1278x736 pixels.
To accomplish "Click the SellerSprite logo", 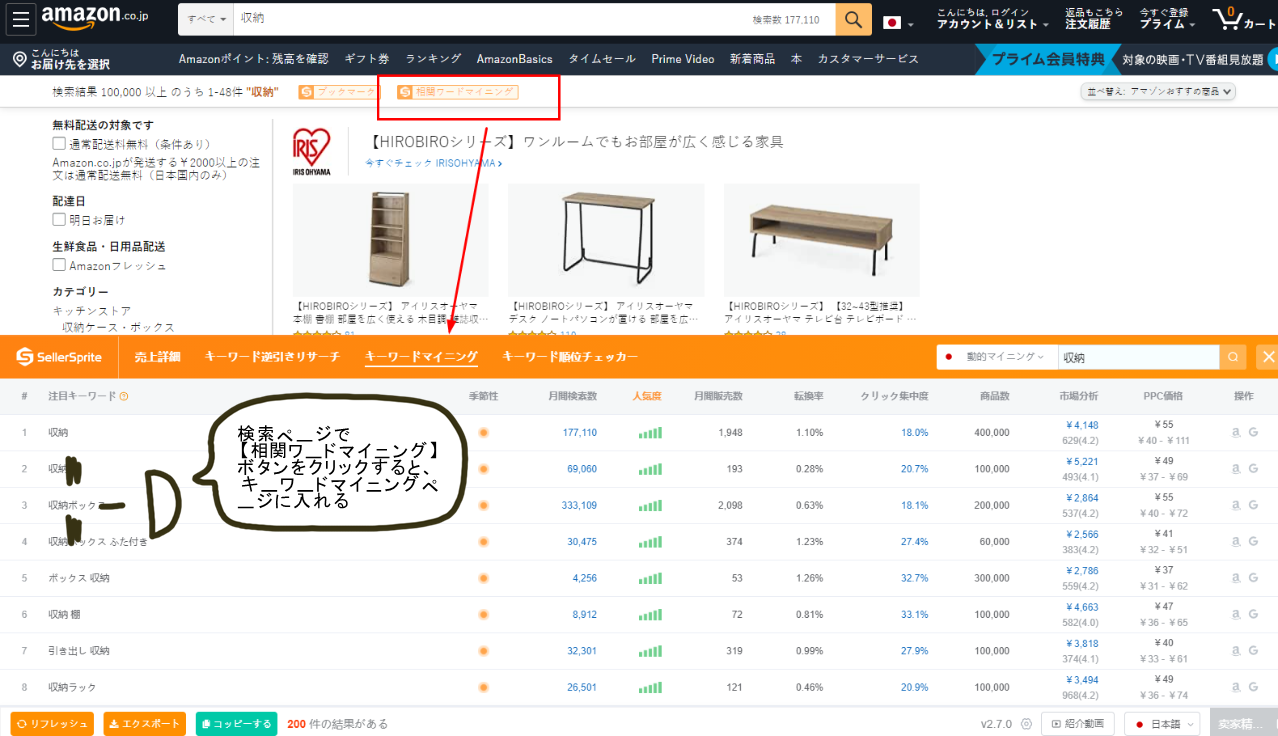I will [x=59, y=357].
